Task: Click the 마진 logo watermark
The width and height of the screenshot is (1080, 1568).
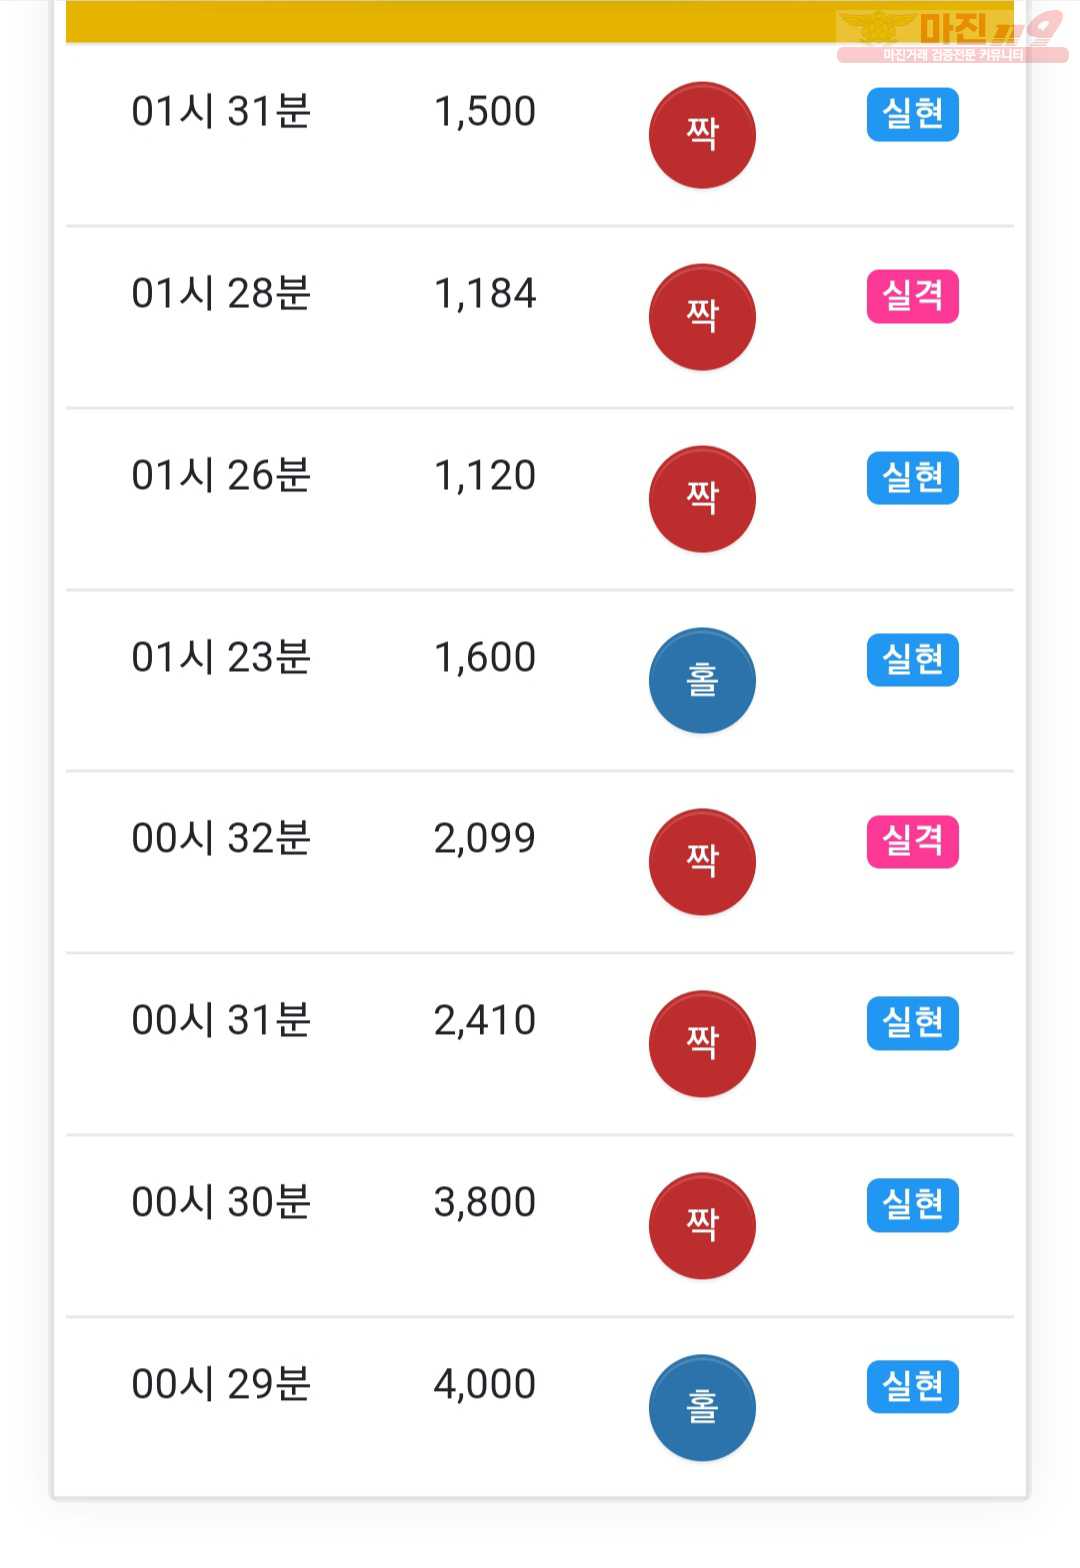Action: (x=952, y=36)
